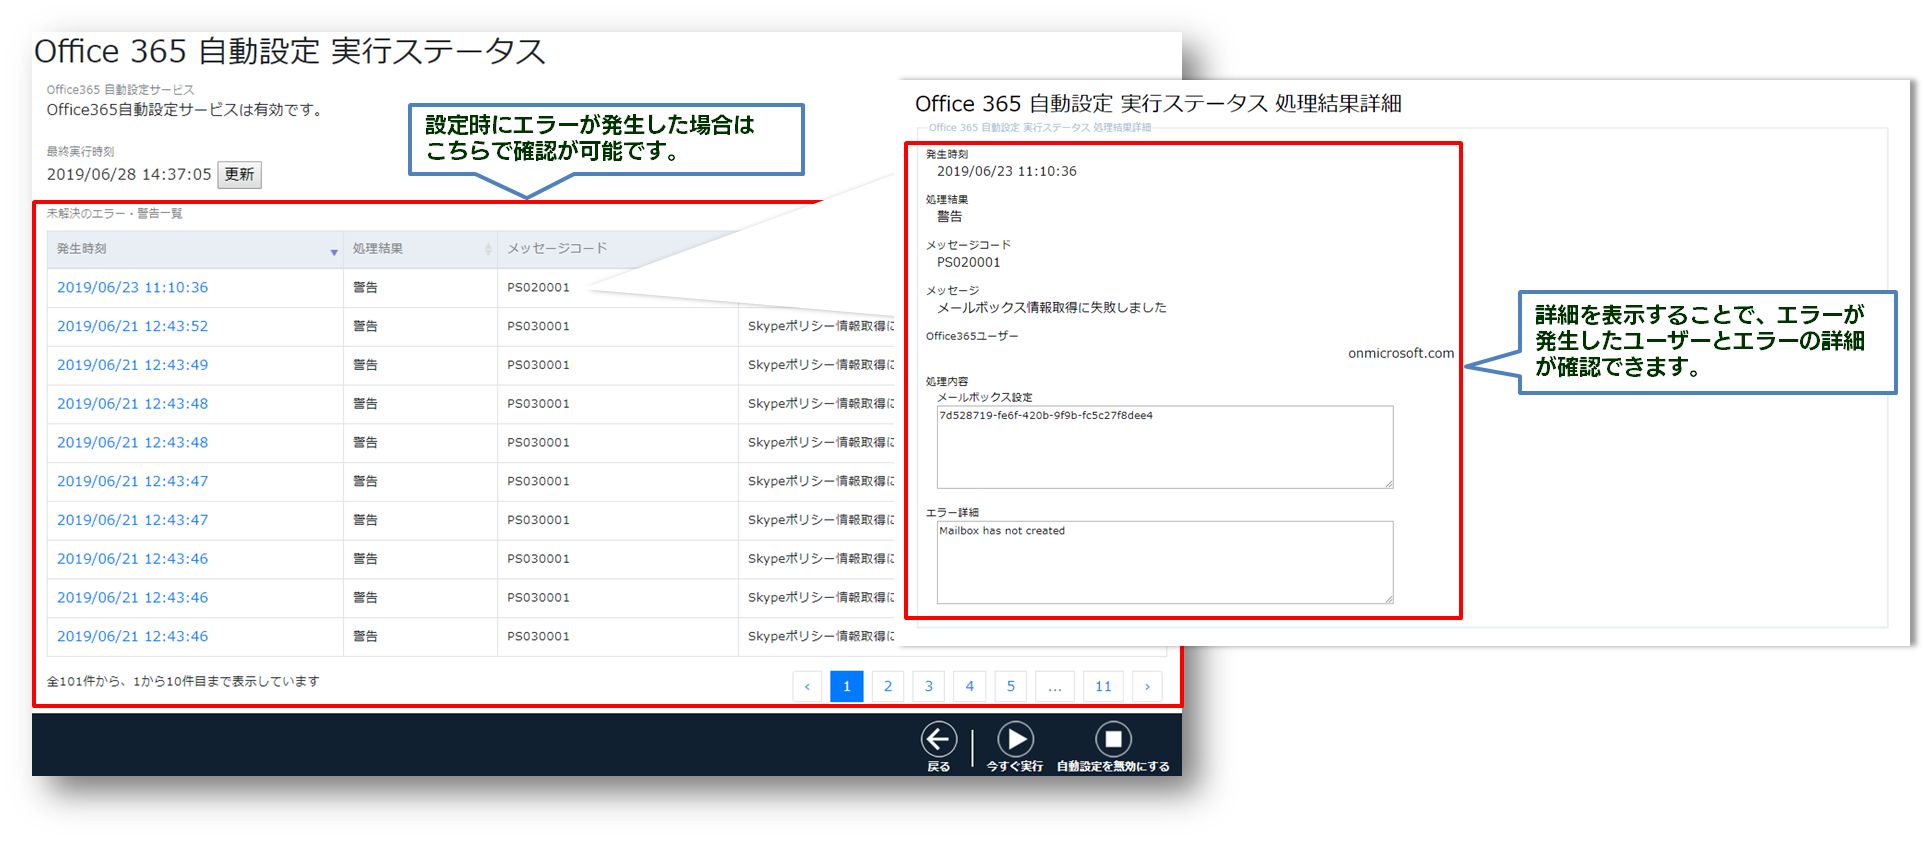This screenshot has height=841, width=1925.
Task: Grab the エラー詳細 textarea resize handle
Action: point(1388,598)
